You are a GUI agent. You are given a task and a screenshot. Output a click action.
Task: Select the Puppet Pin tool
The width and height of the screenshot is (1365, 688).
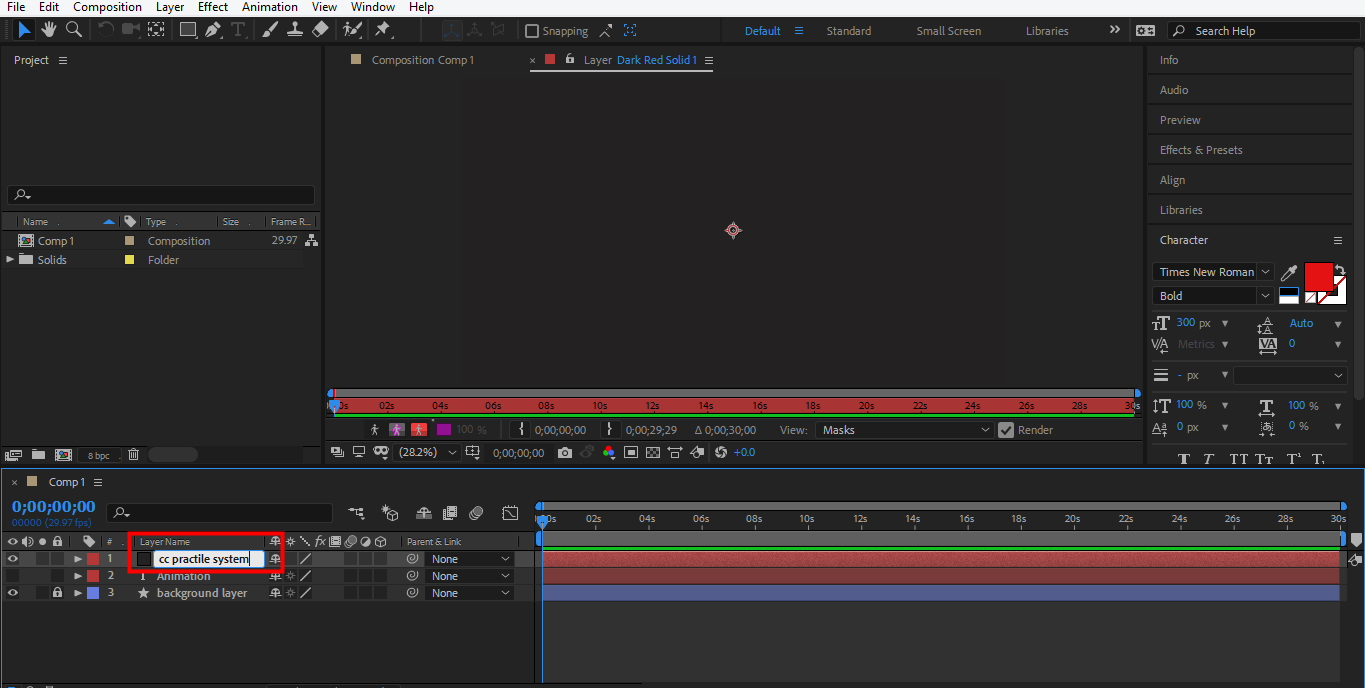pyautogui.click(x=382, y=30)
